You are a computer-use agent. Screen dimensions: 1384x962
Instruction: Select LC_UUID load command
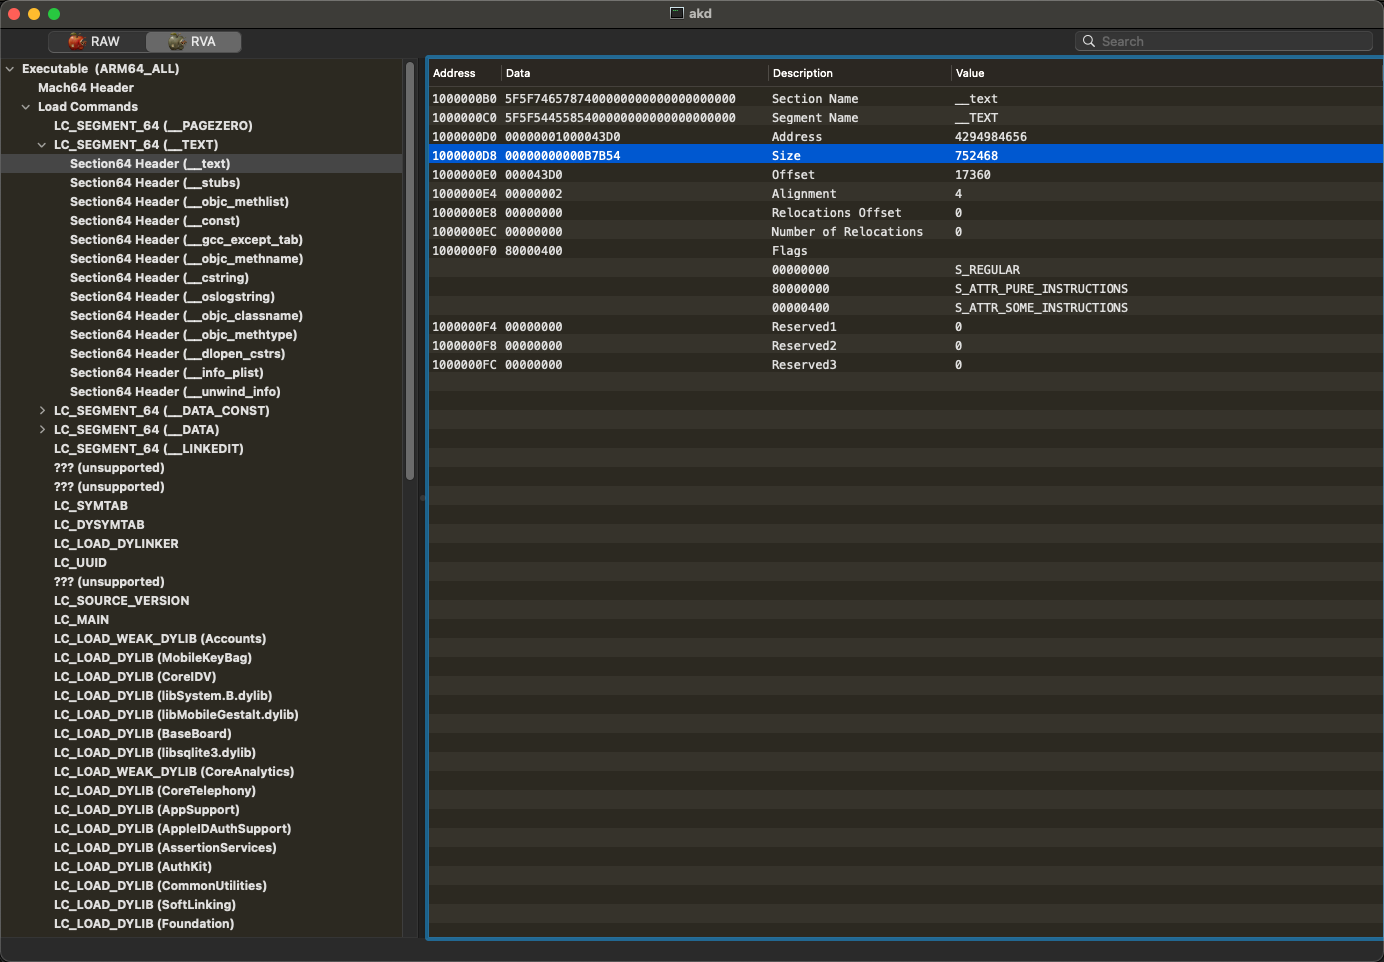coord(80,563)
